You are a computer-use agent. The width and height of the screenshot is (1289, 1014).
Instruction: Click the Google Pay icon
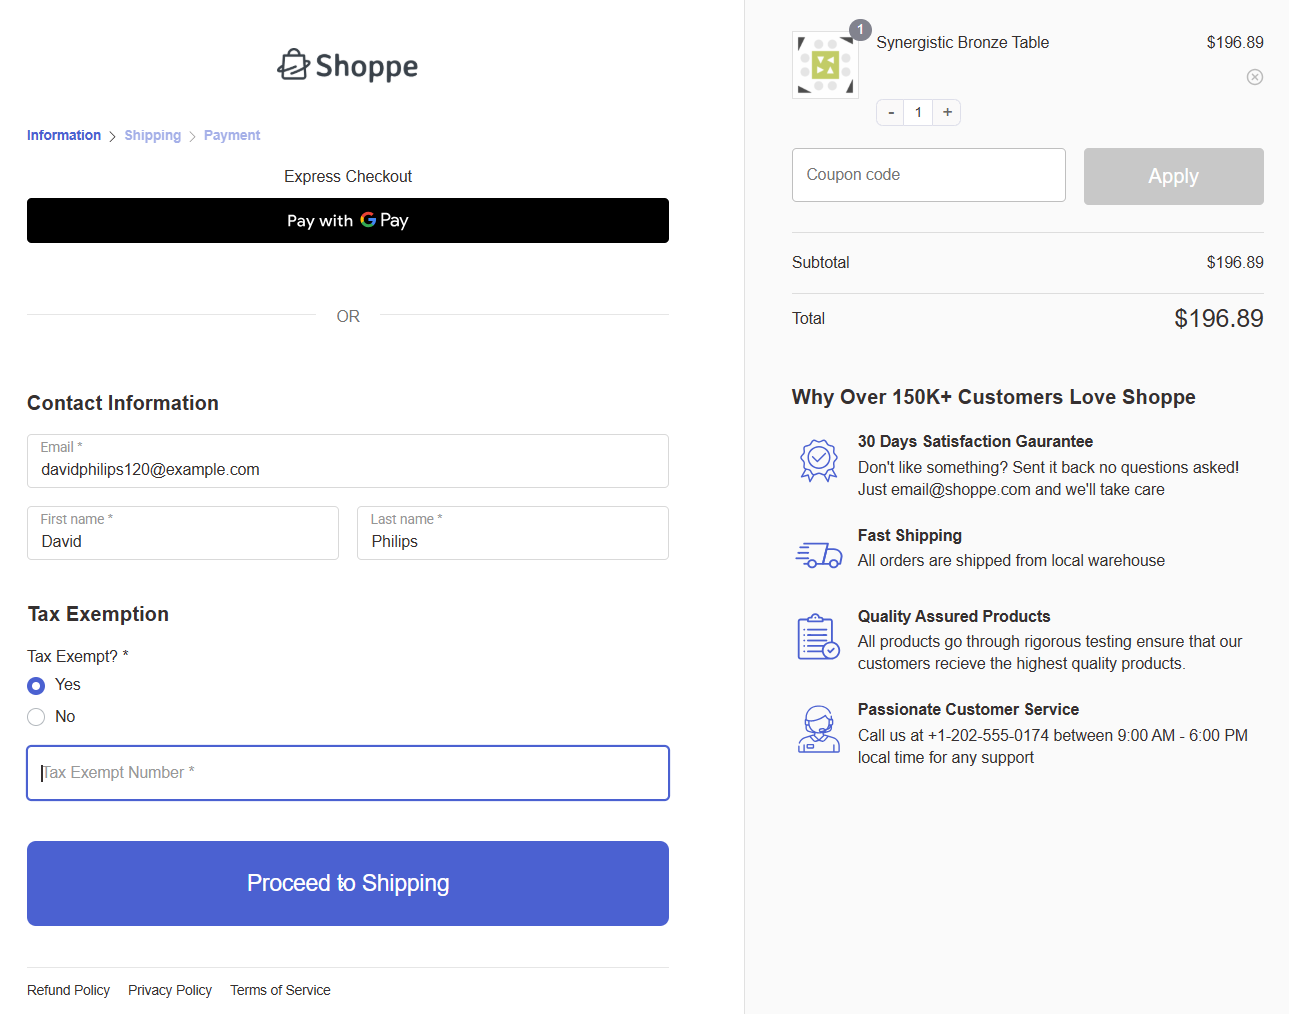(x=369, y=220)
